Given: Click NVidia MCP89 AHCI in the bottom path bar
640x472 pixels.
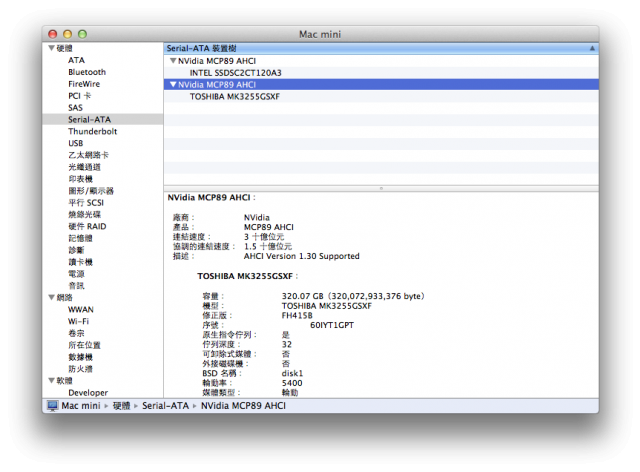Looking at the screenshot, I should [x=243, y=406].
